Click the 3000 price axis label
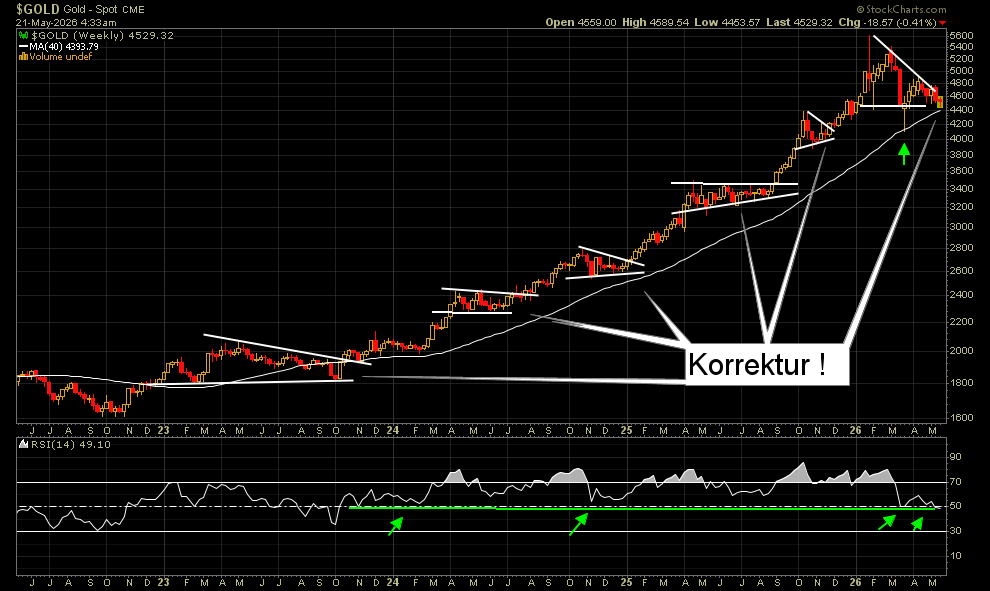990x591 pixels. pos(961,227)
